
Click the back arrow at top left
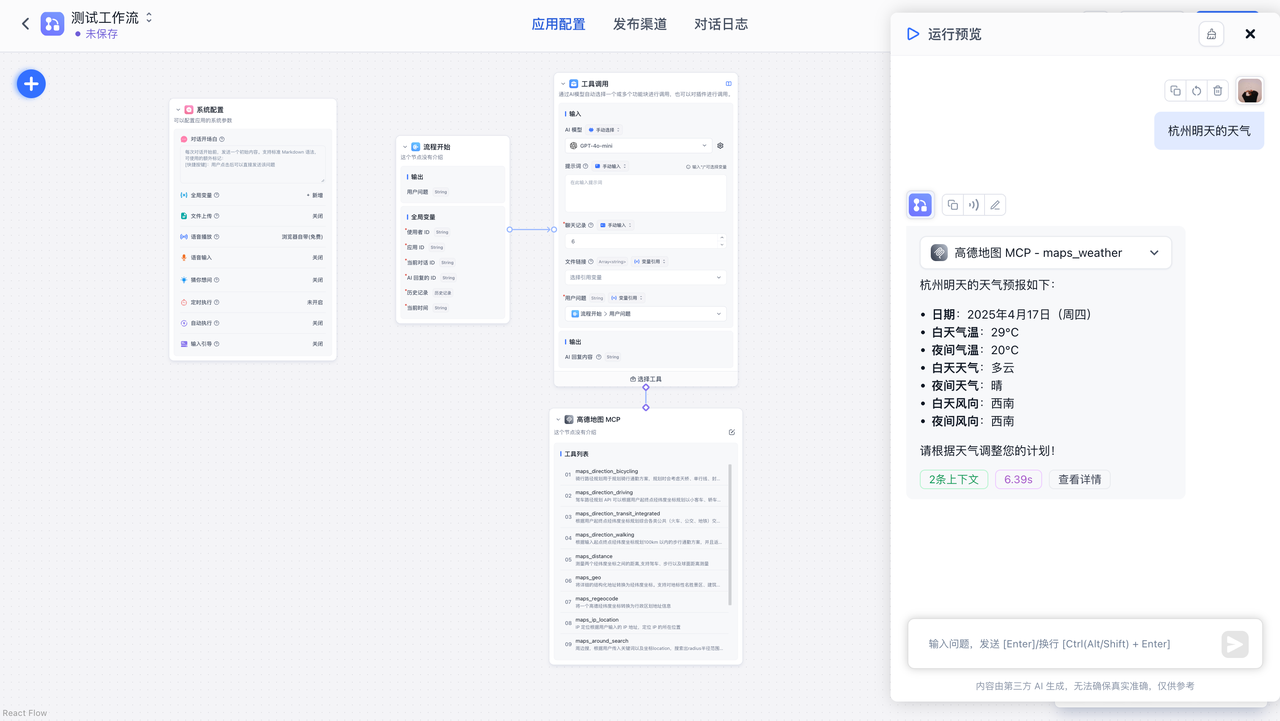coord(25,24)
